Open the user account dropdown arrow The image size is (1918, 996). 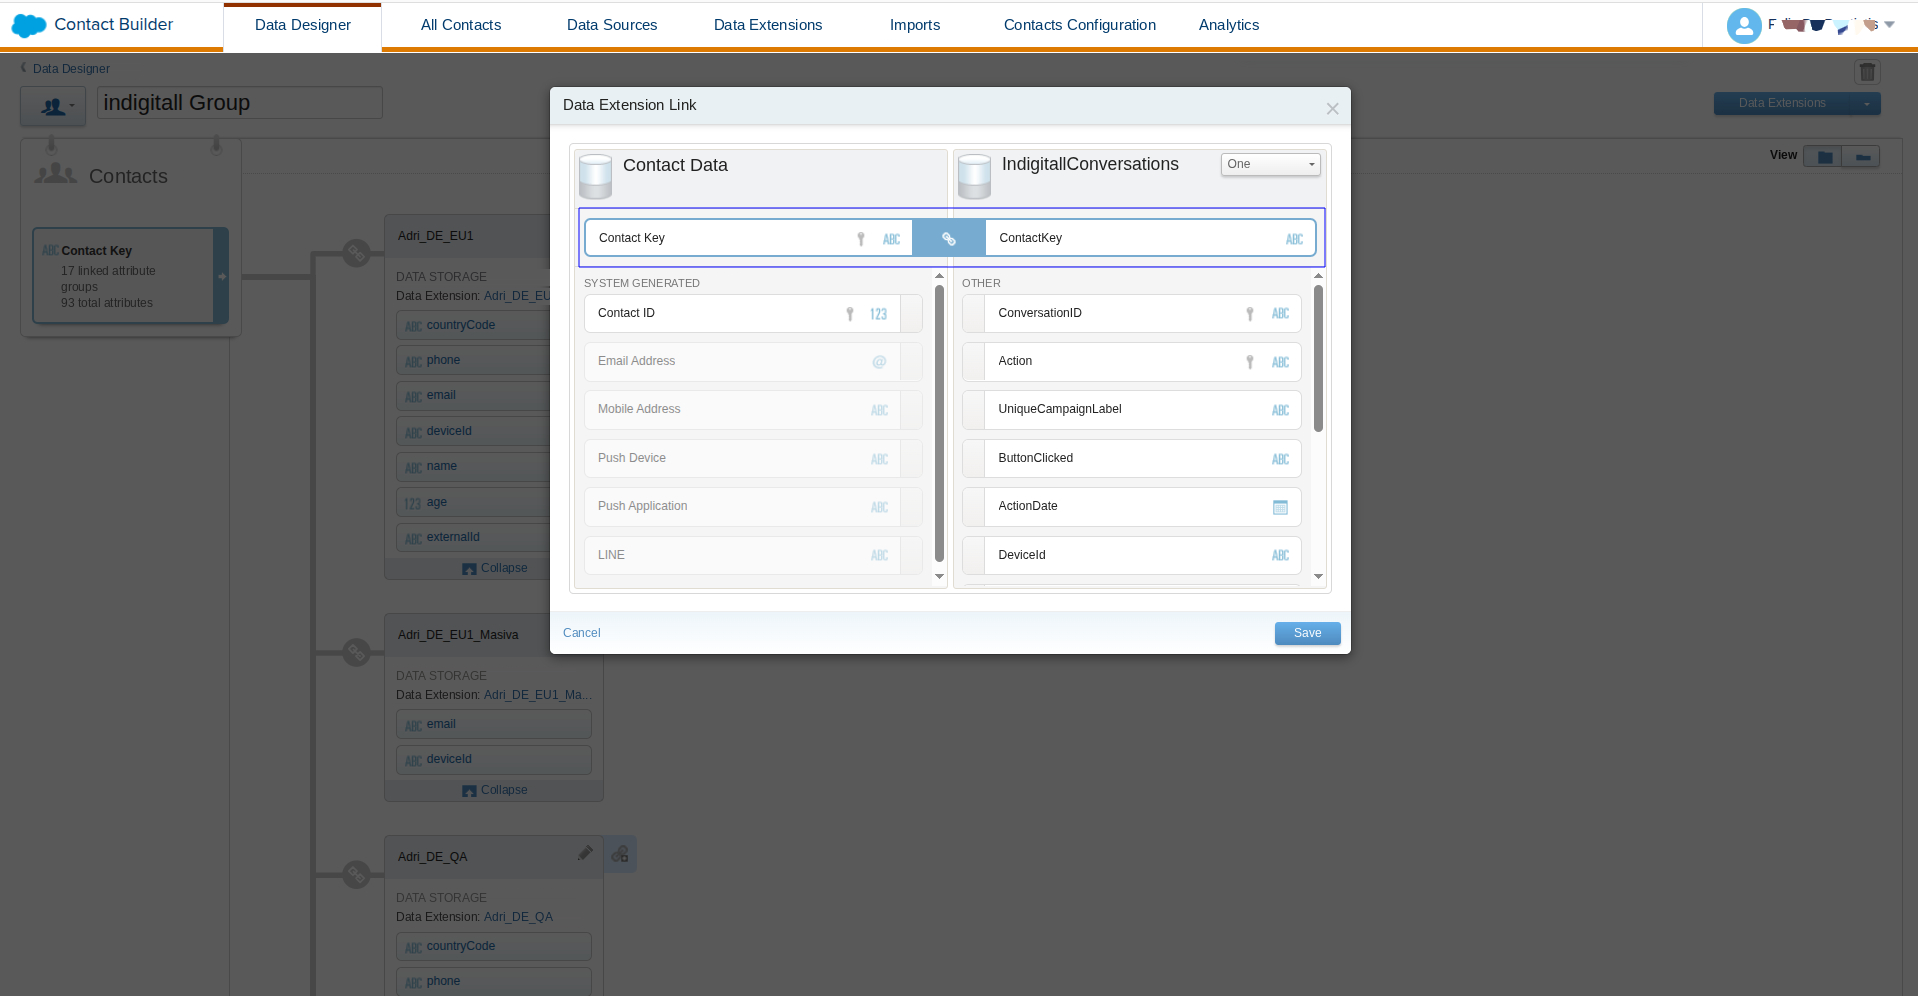pyautogui.click(x=1889, y=25)
